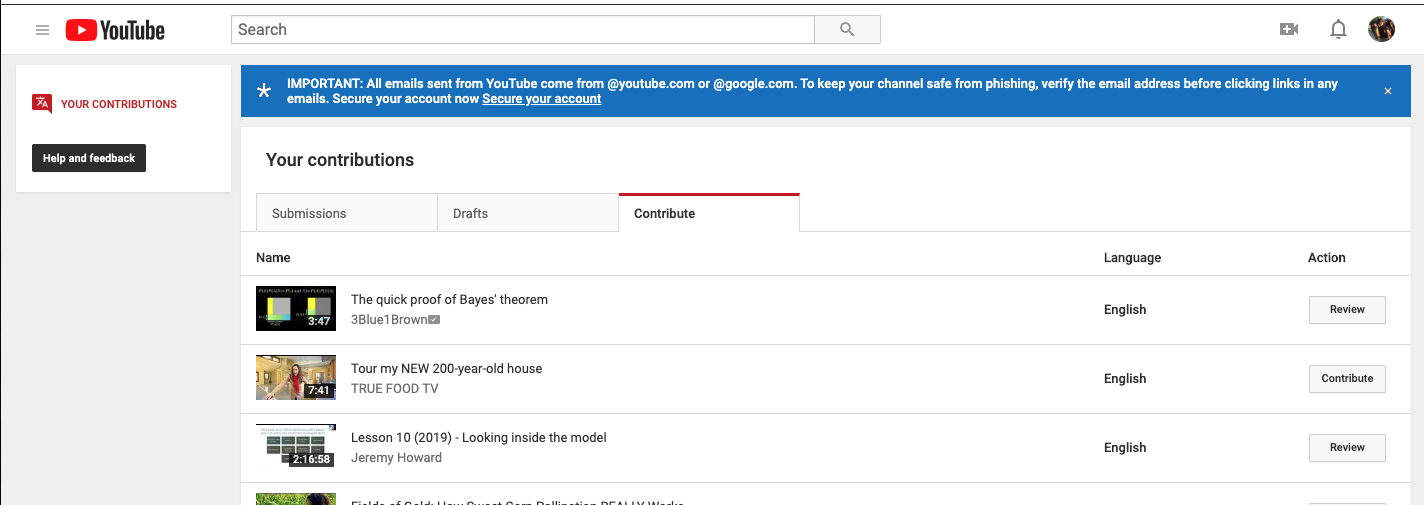Review the Bayes' theorem video
The height and width of the screenshot is (505, 1424).
(x=1346, y=310)
